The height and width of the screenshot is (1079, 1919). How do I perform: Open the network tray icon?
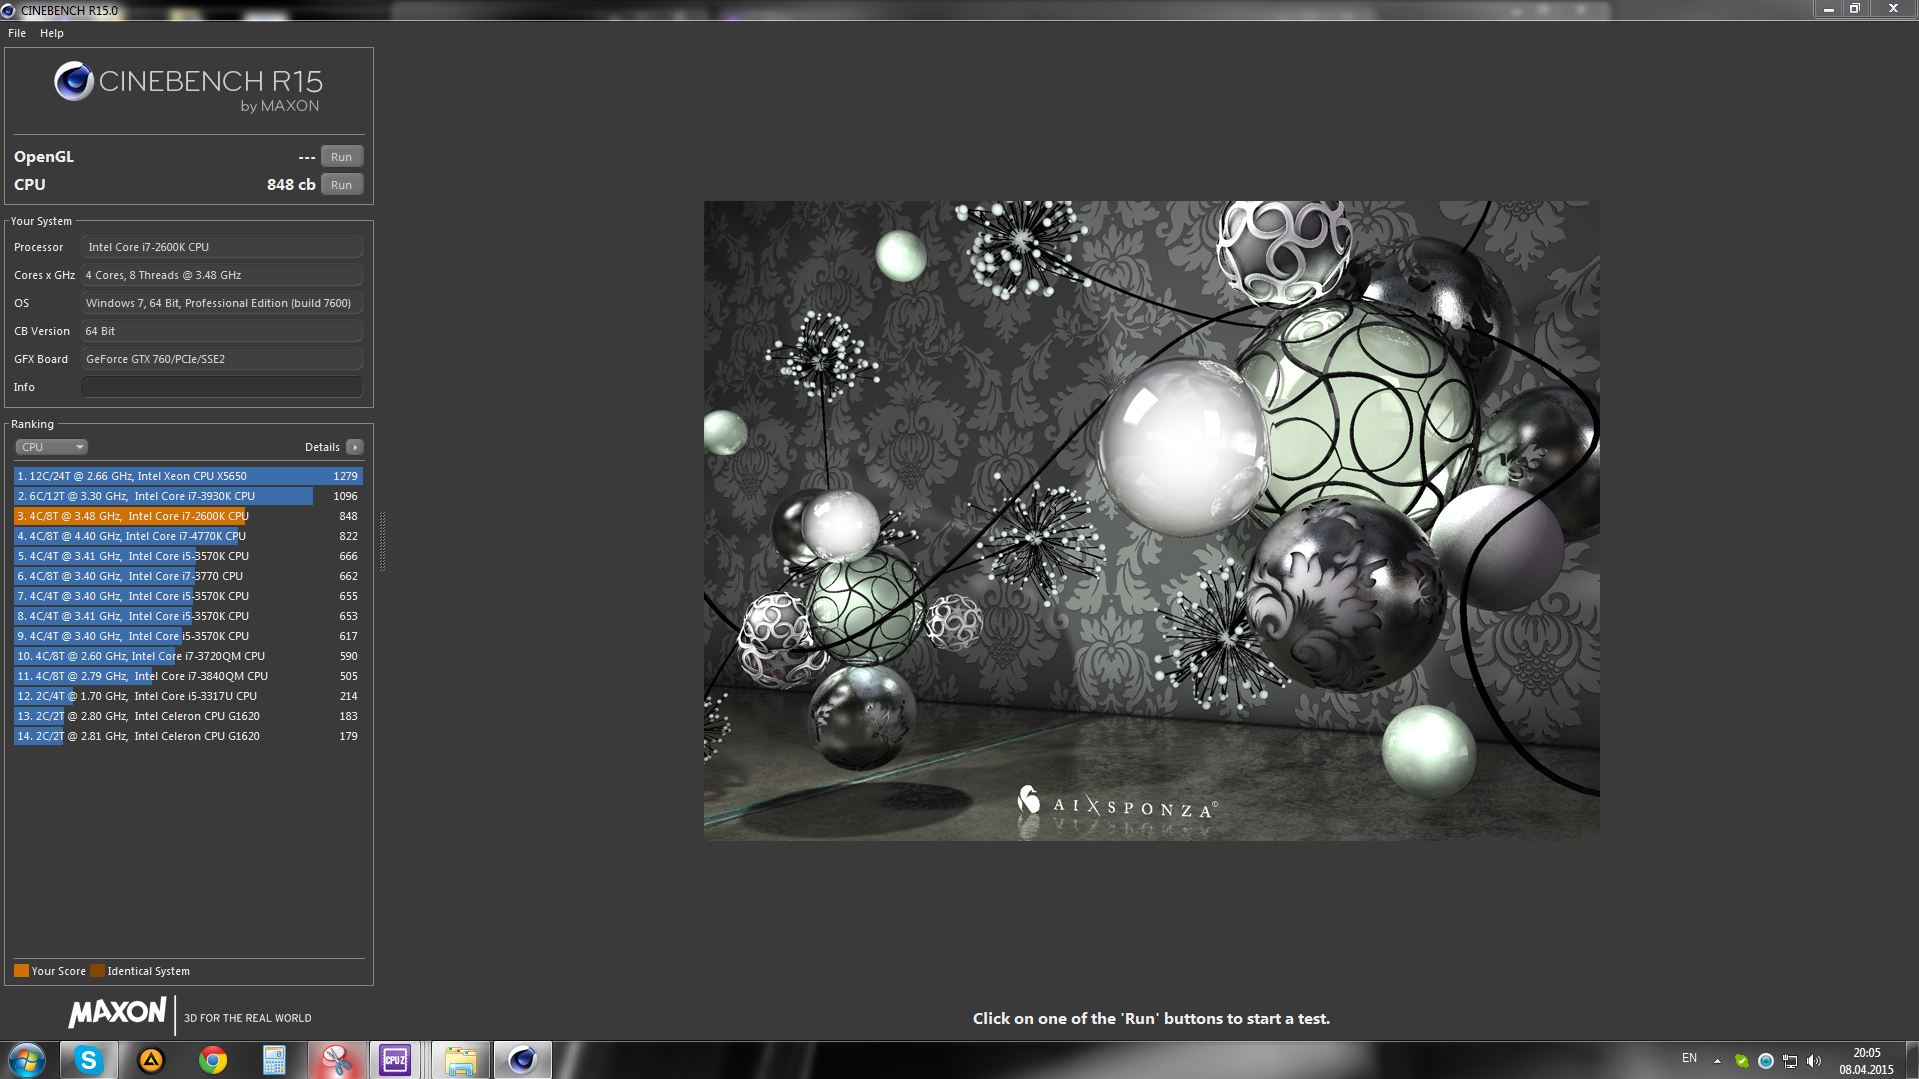[1790, 1061]
